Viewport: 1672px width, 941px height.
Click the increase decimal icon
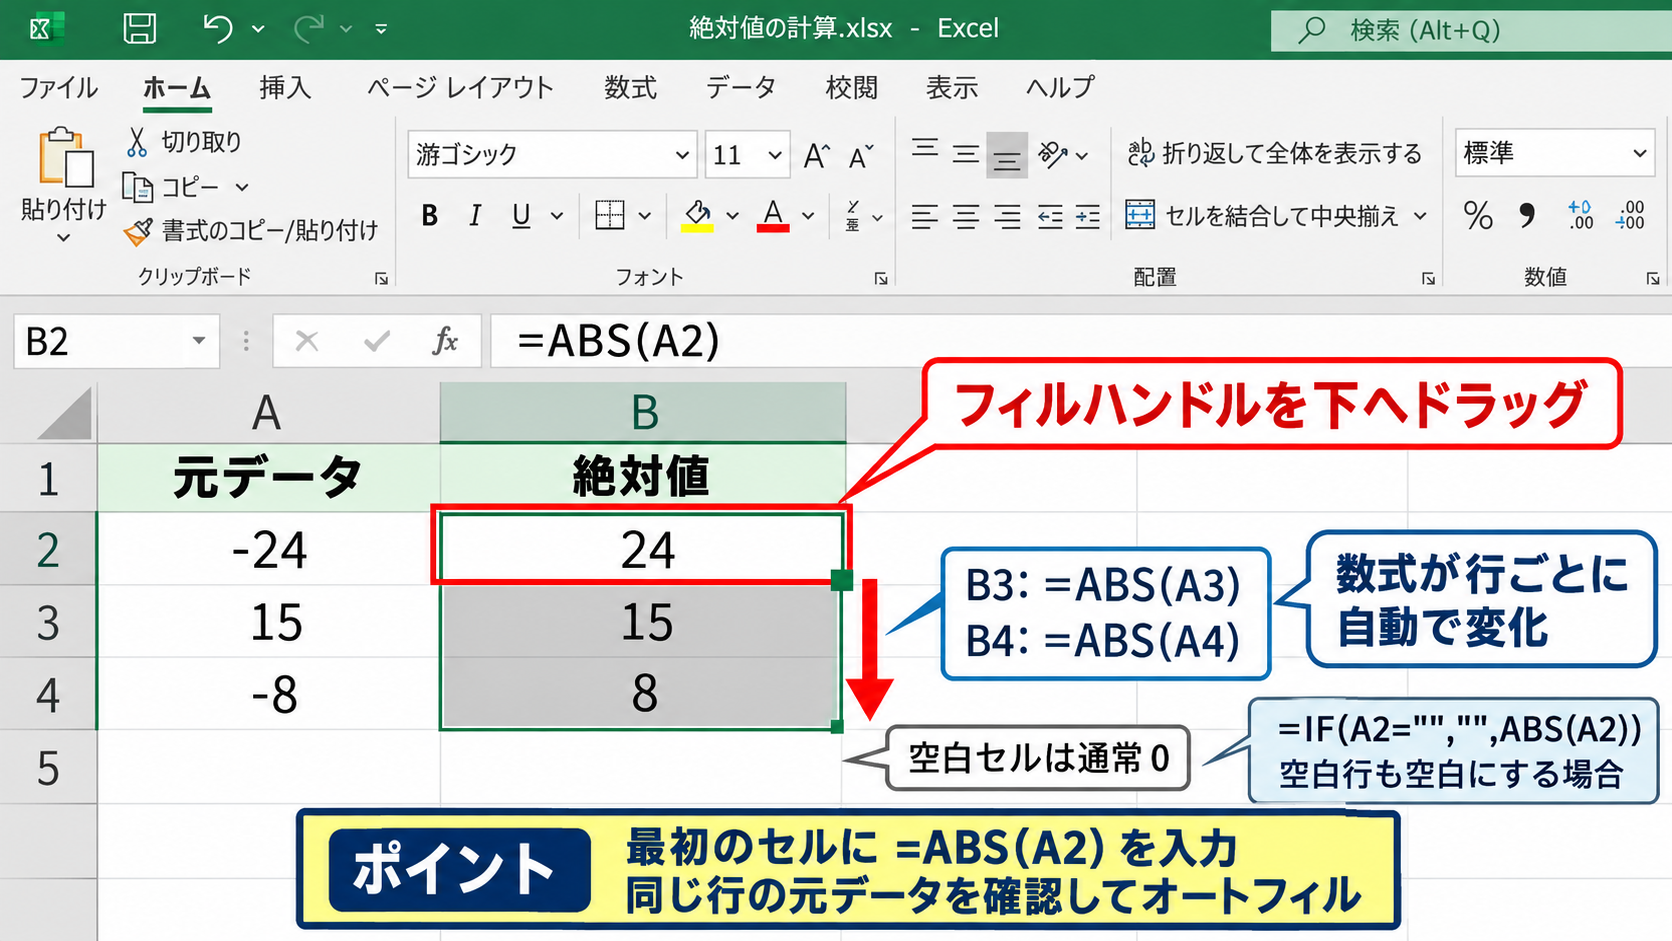(1581, 216)
